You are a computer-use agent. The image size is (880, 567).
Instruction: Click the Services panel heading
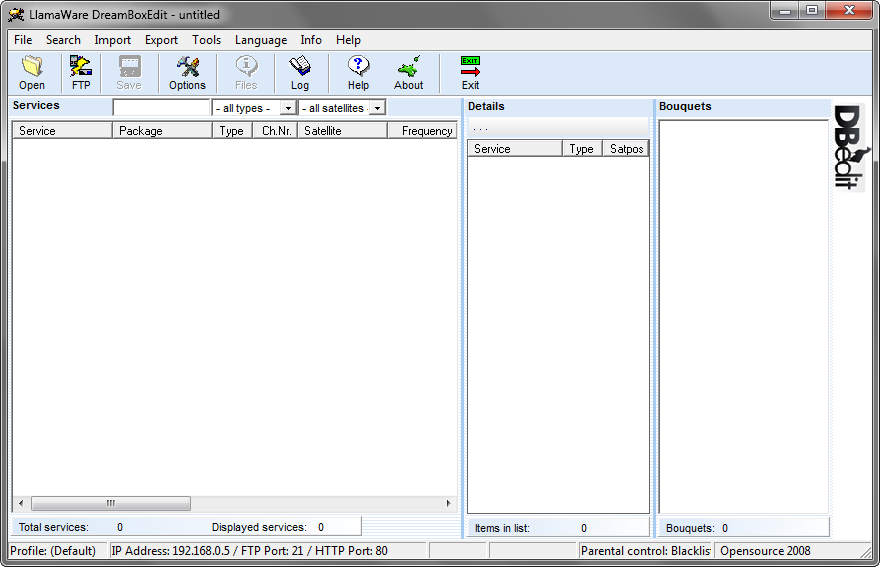click(36, 105)
